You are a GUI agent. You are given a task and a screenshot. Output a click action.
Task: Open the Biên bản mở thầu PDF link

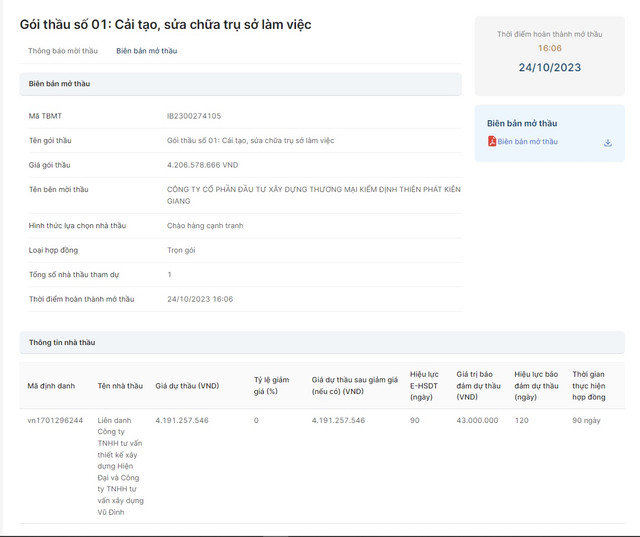click(x=527, y=142)
